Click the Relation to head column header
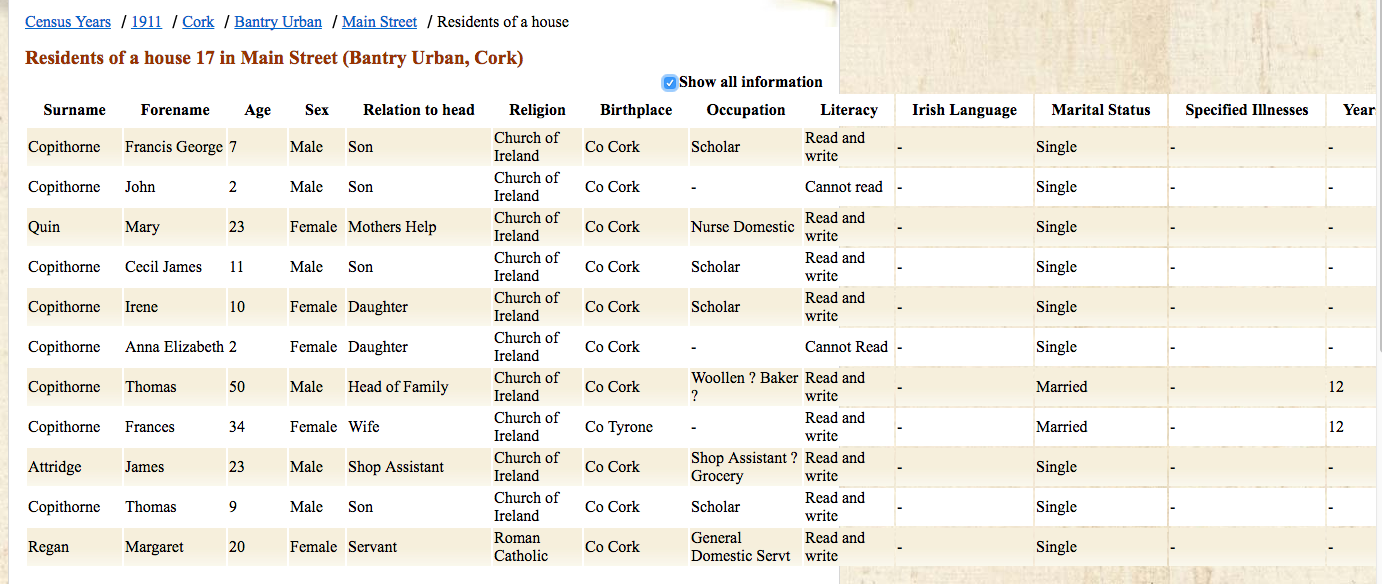 click(x=418, y=110)
